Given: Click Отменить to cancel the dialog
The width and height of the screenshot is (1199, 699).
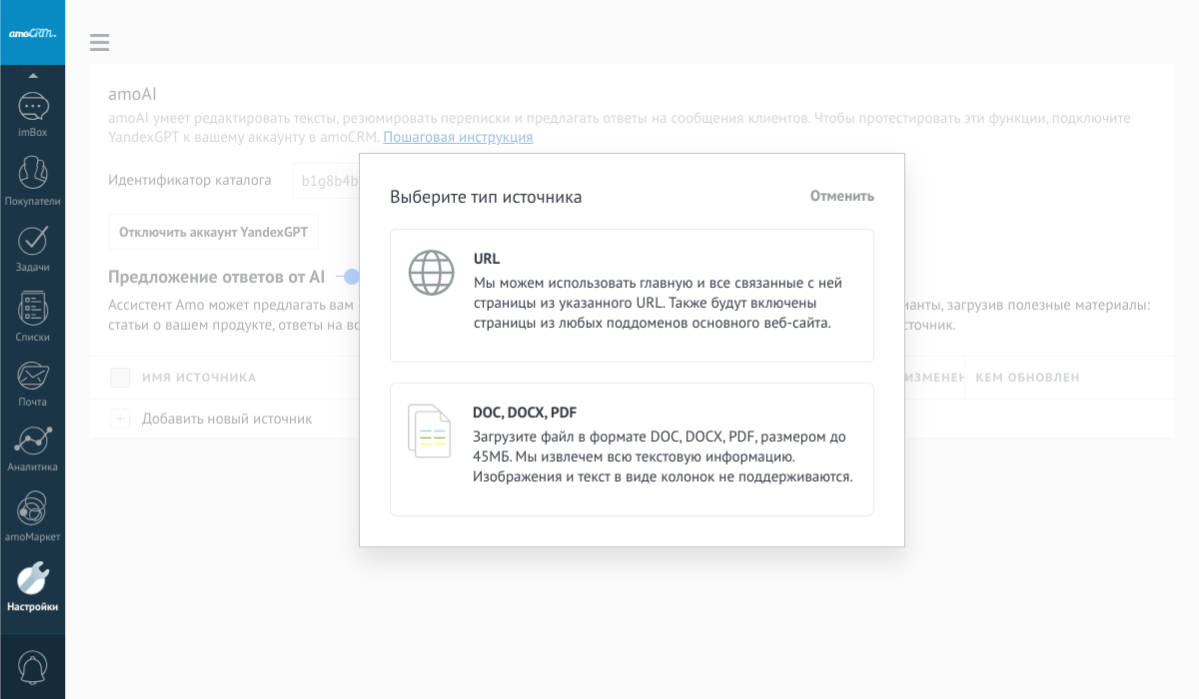Looking at the screenshot, I should 841,196.
